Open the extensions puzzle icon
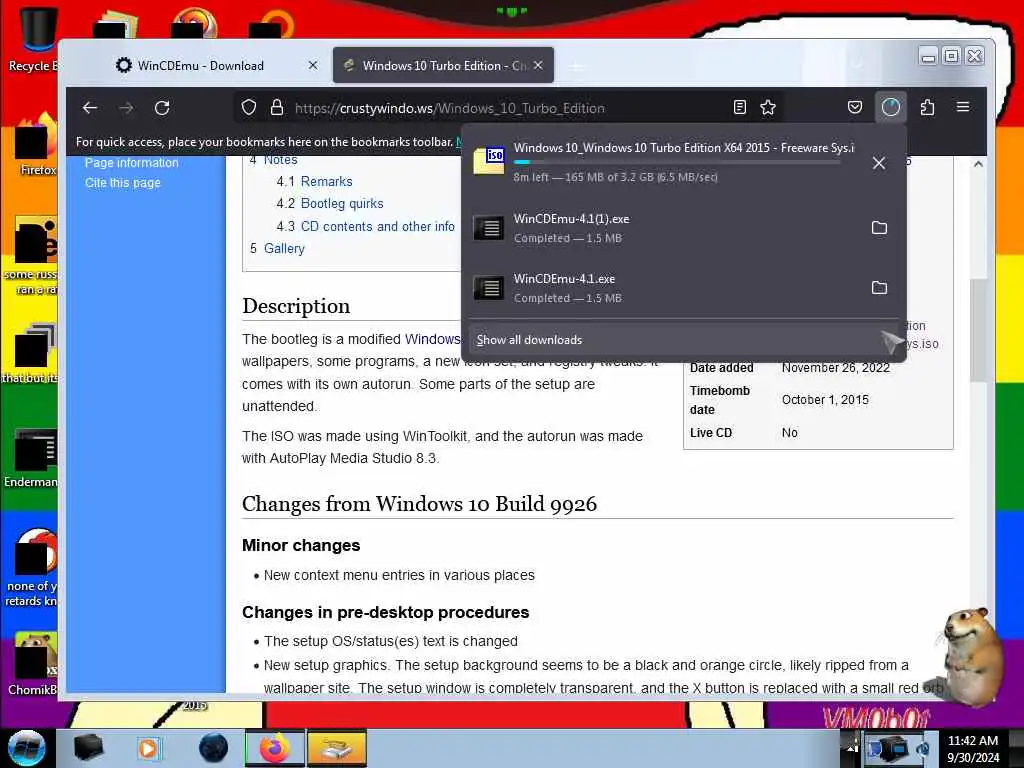The width and height of the screenshot is (1024, 768). pos(927,108)
